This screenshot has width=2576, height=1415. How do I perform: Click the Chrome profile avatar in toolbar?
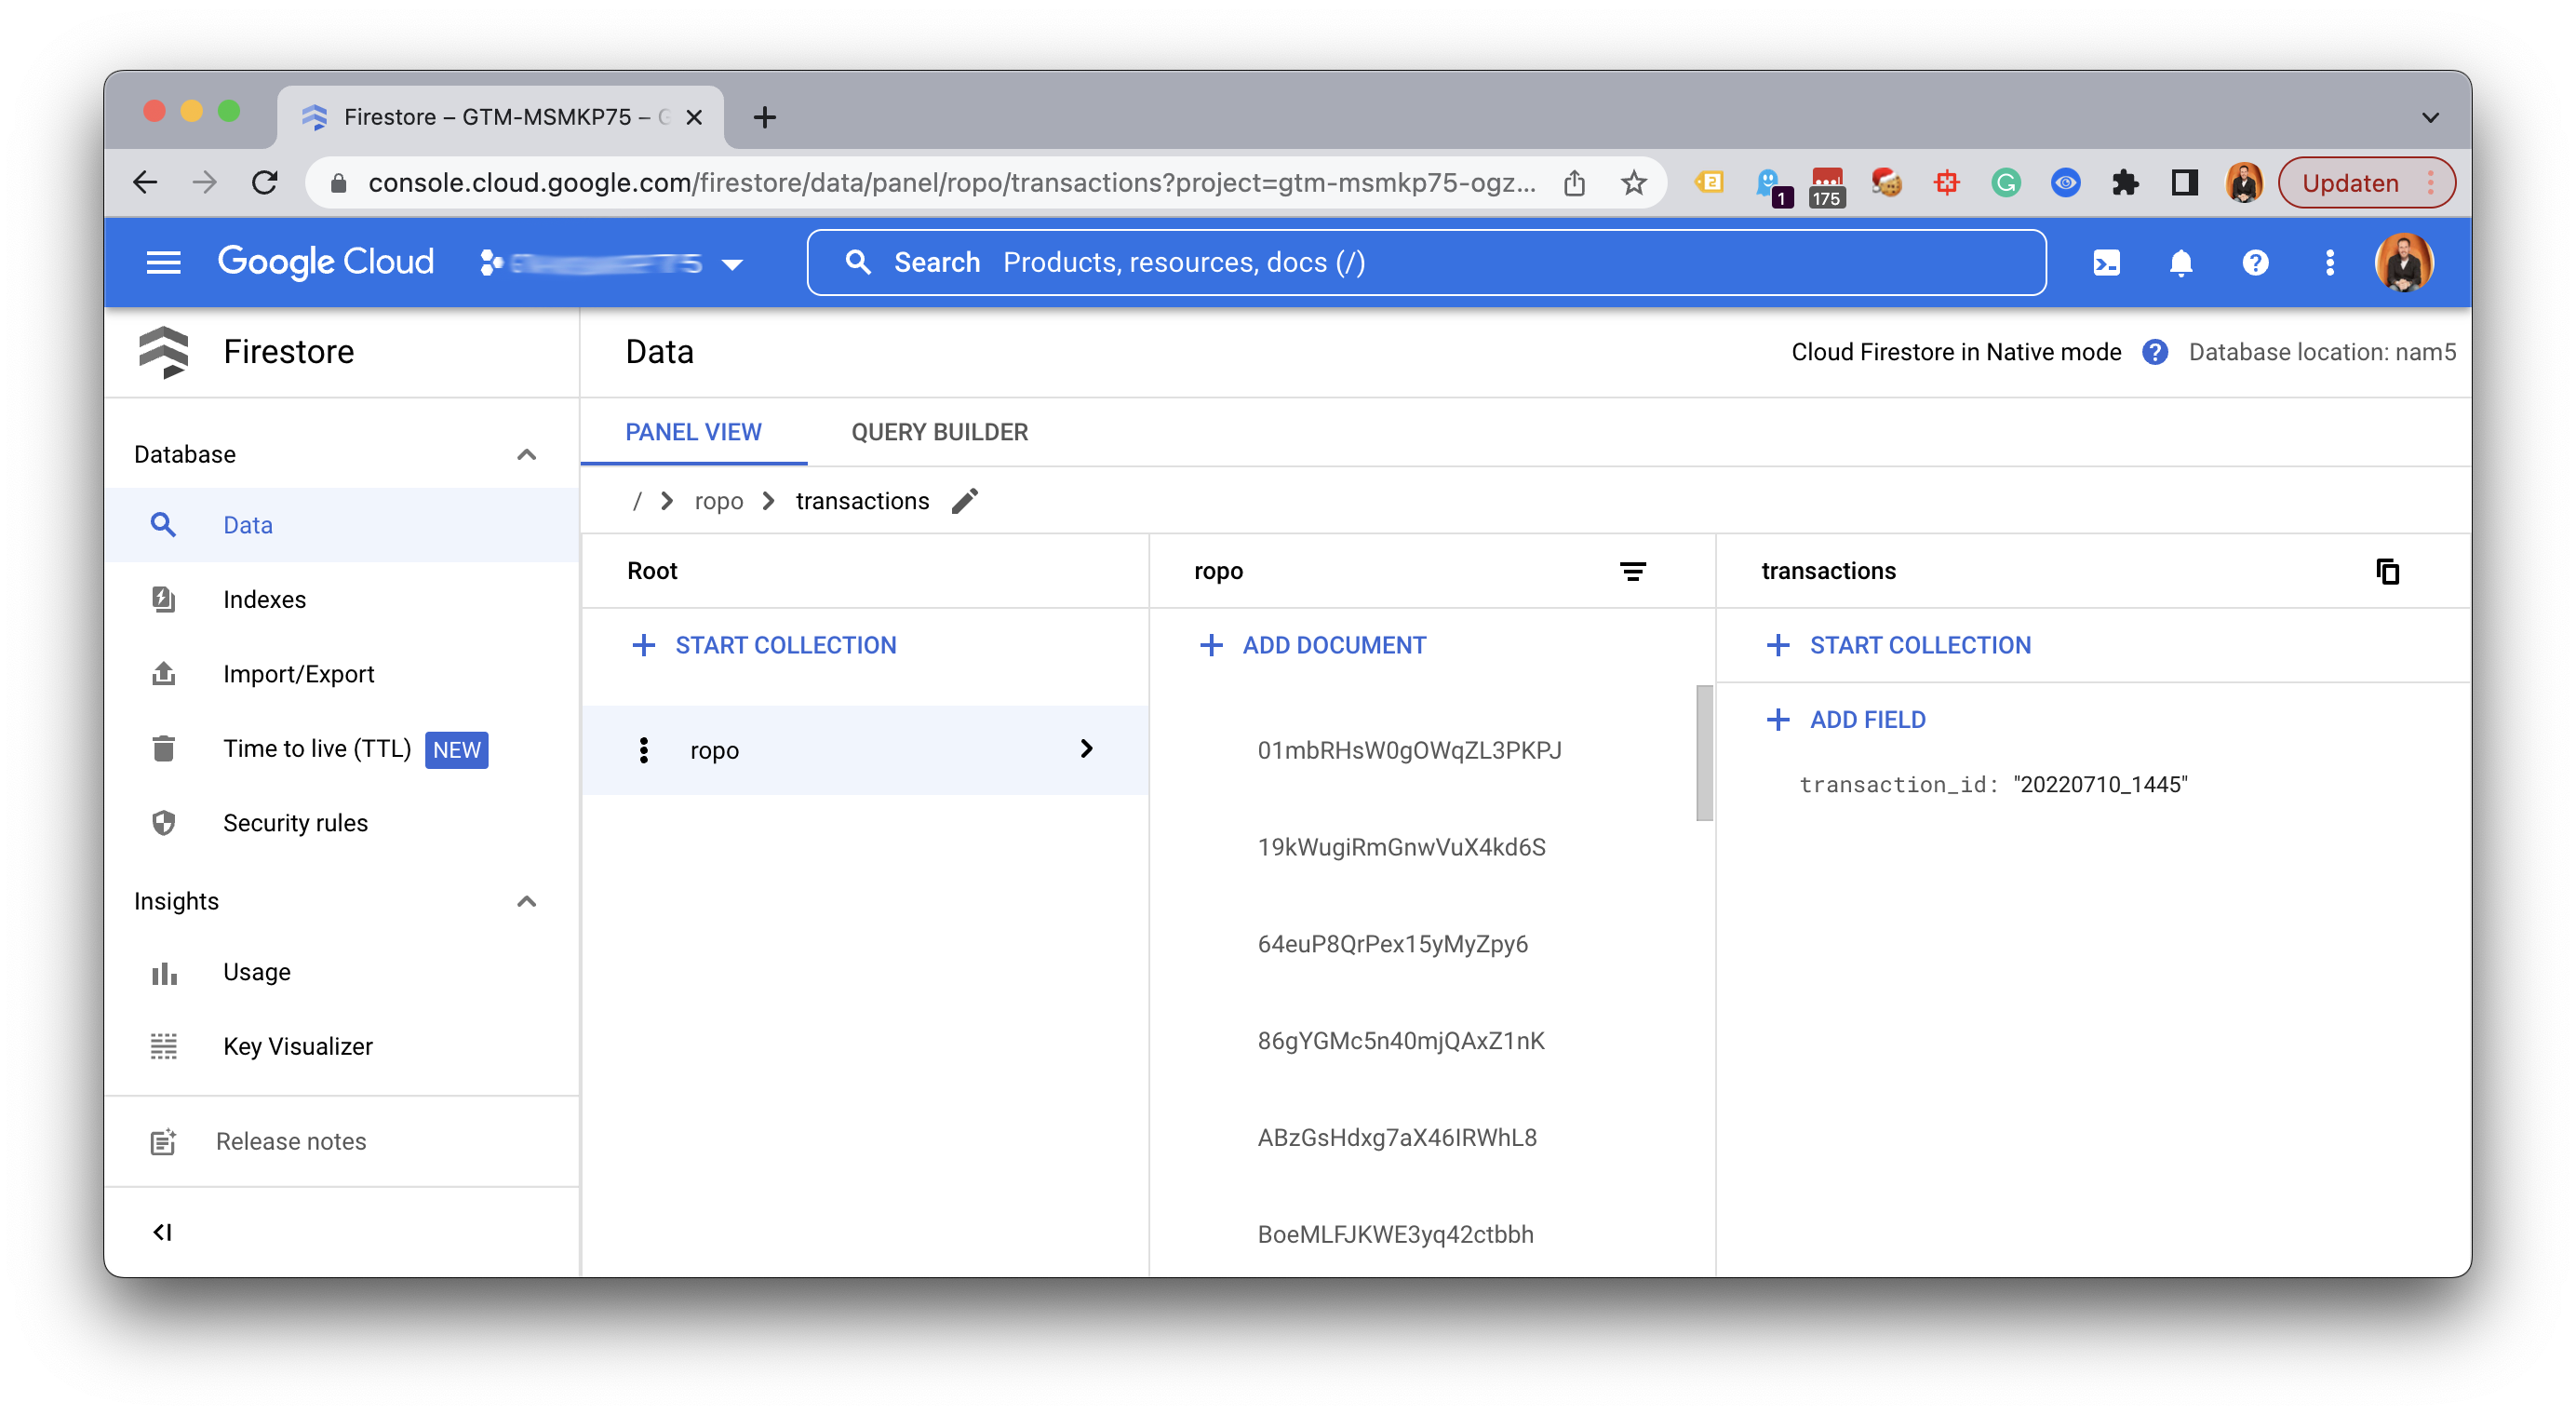pyautogui.click(x=2244, y=183)
